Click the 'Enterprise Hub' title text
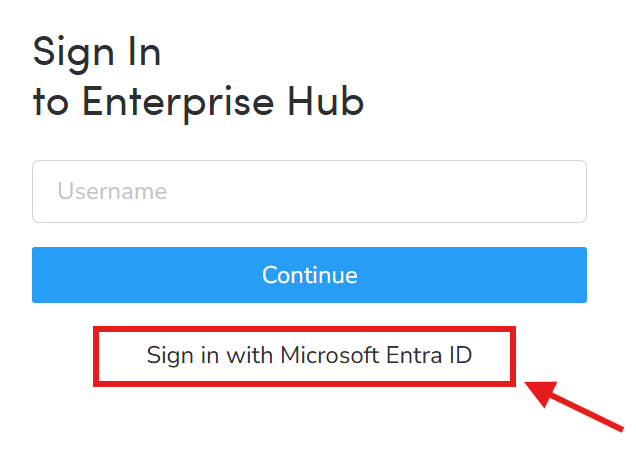 223,102
